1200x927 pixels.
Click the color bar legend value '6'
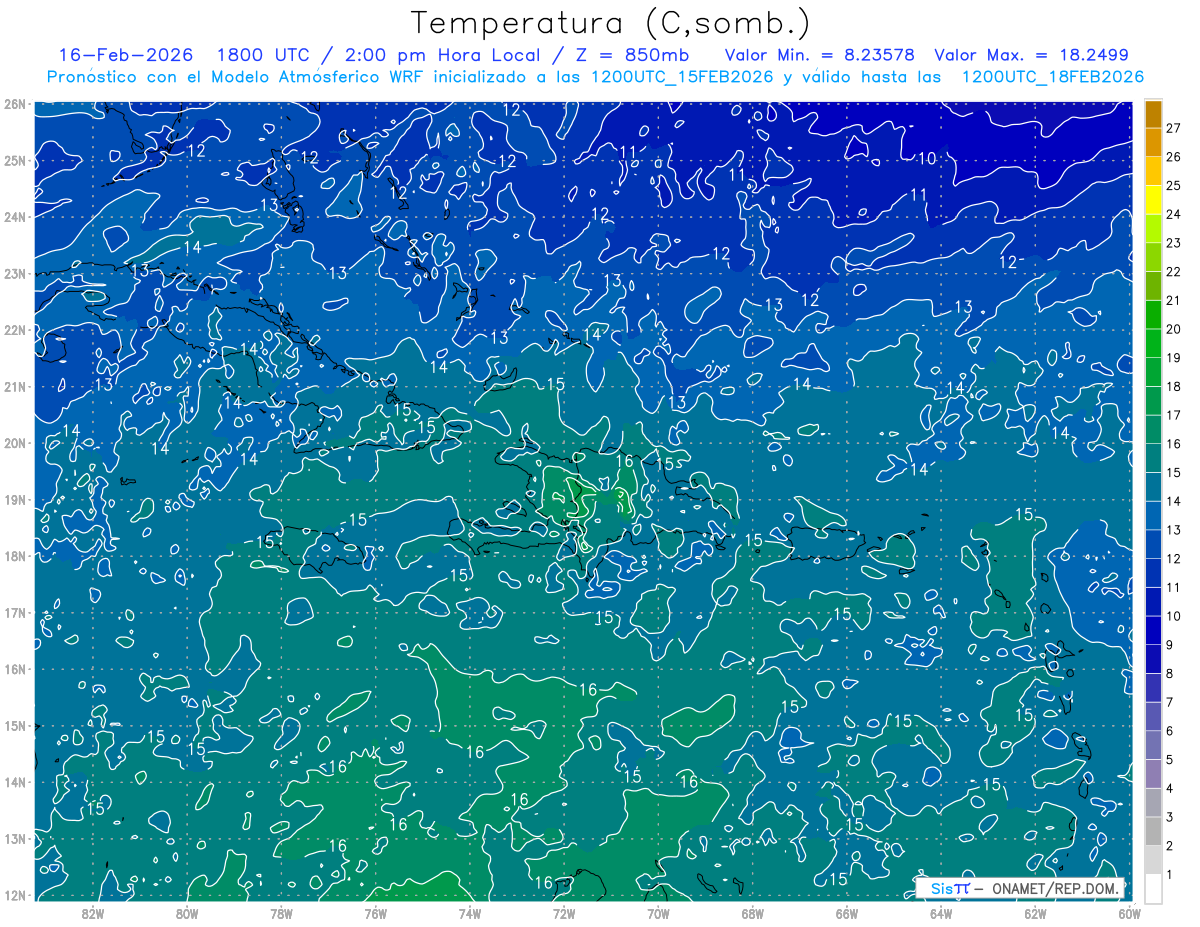[x=1170, y=731]
